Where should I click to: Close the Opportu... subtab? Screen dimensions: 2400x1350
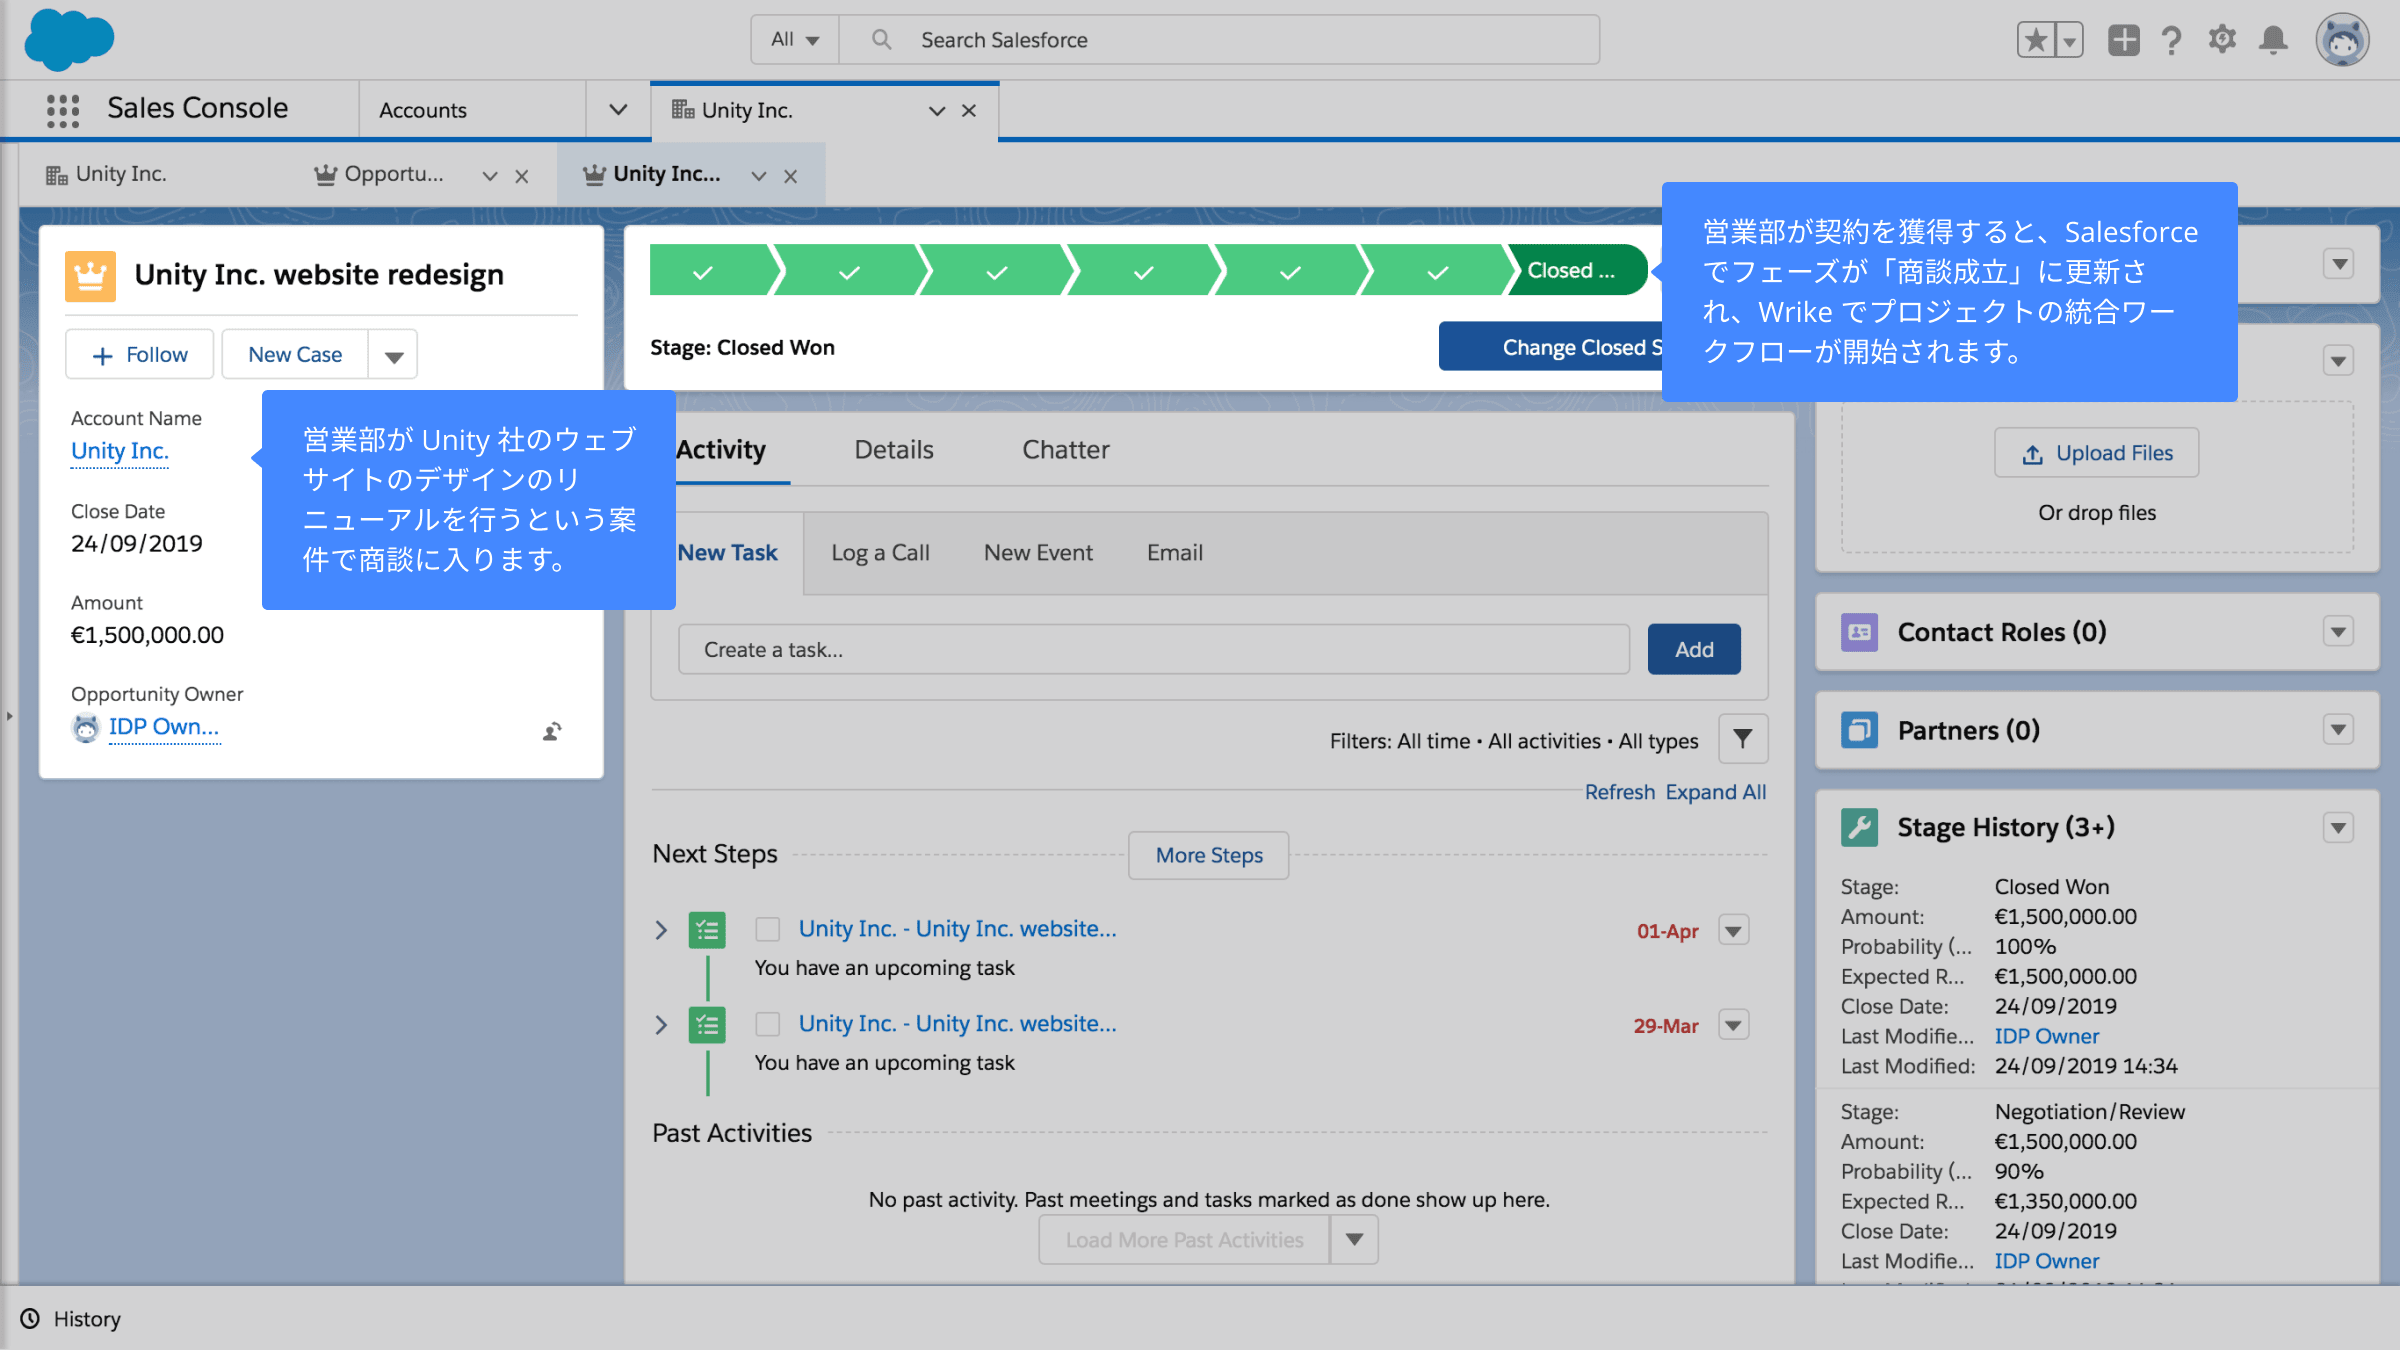point(521,176)
